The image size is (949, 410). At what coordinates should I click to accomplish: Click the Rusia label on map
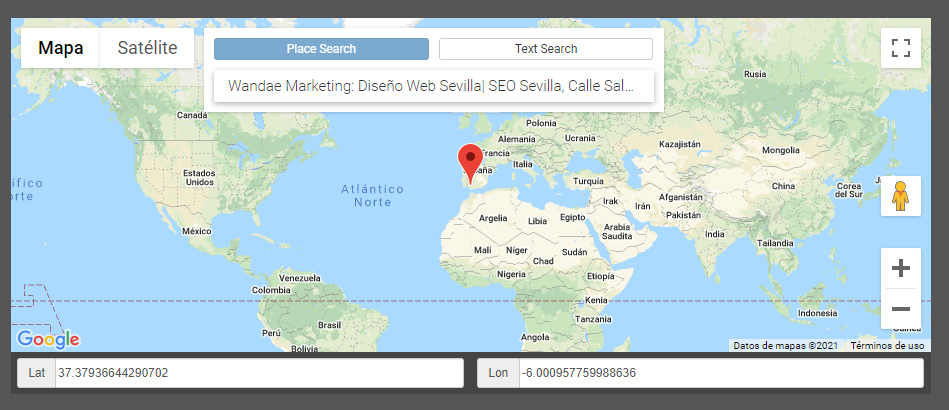pyautogui.click(x=754, y=74)
